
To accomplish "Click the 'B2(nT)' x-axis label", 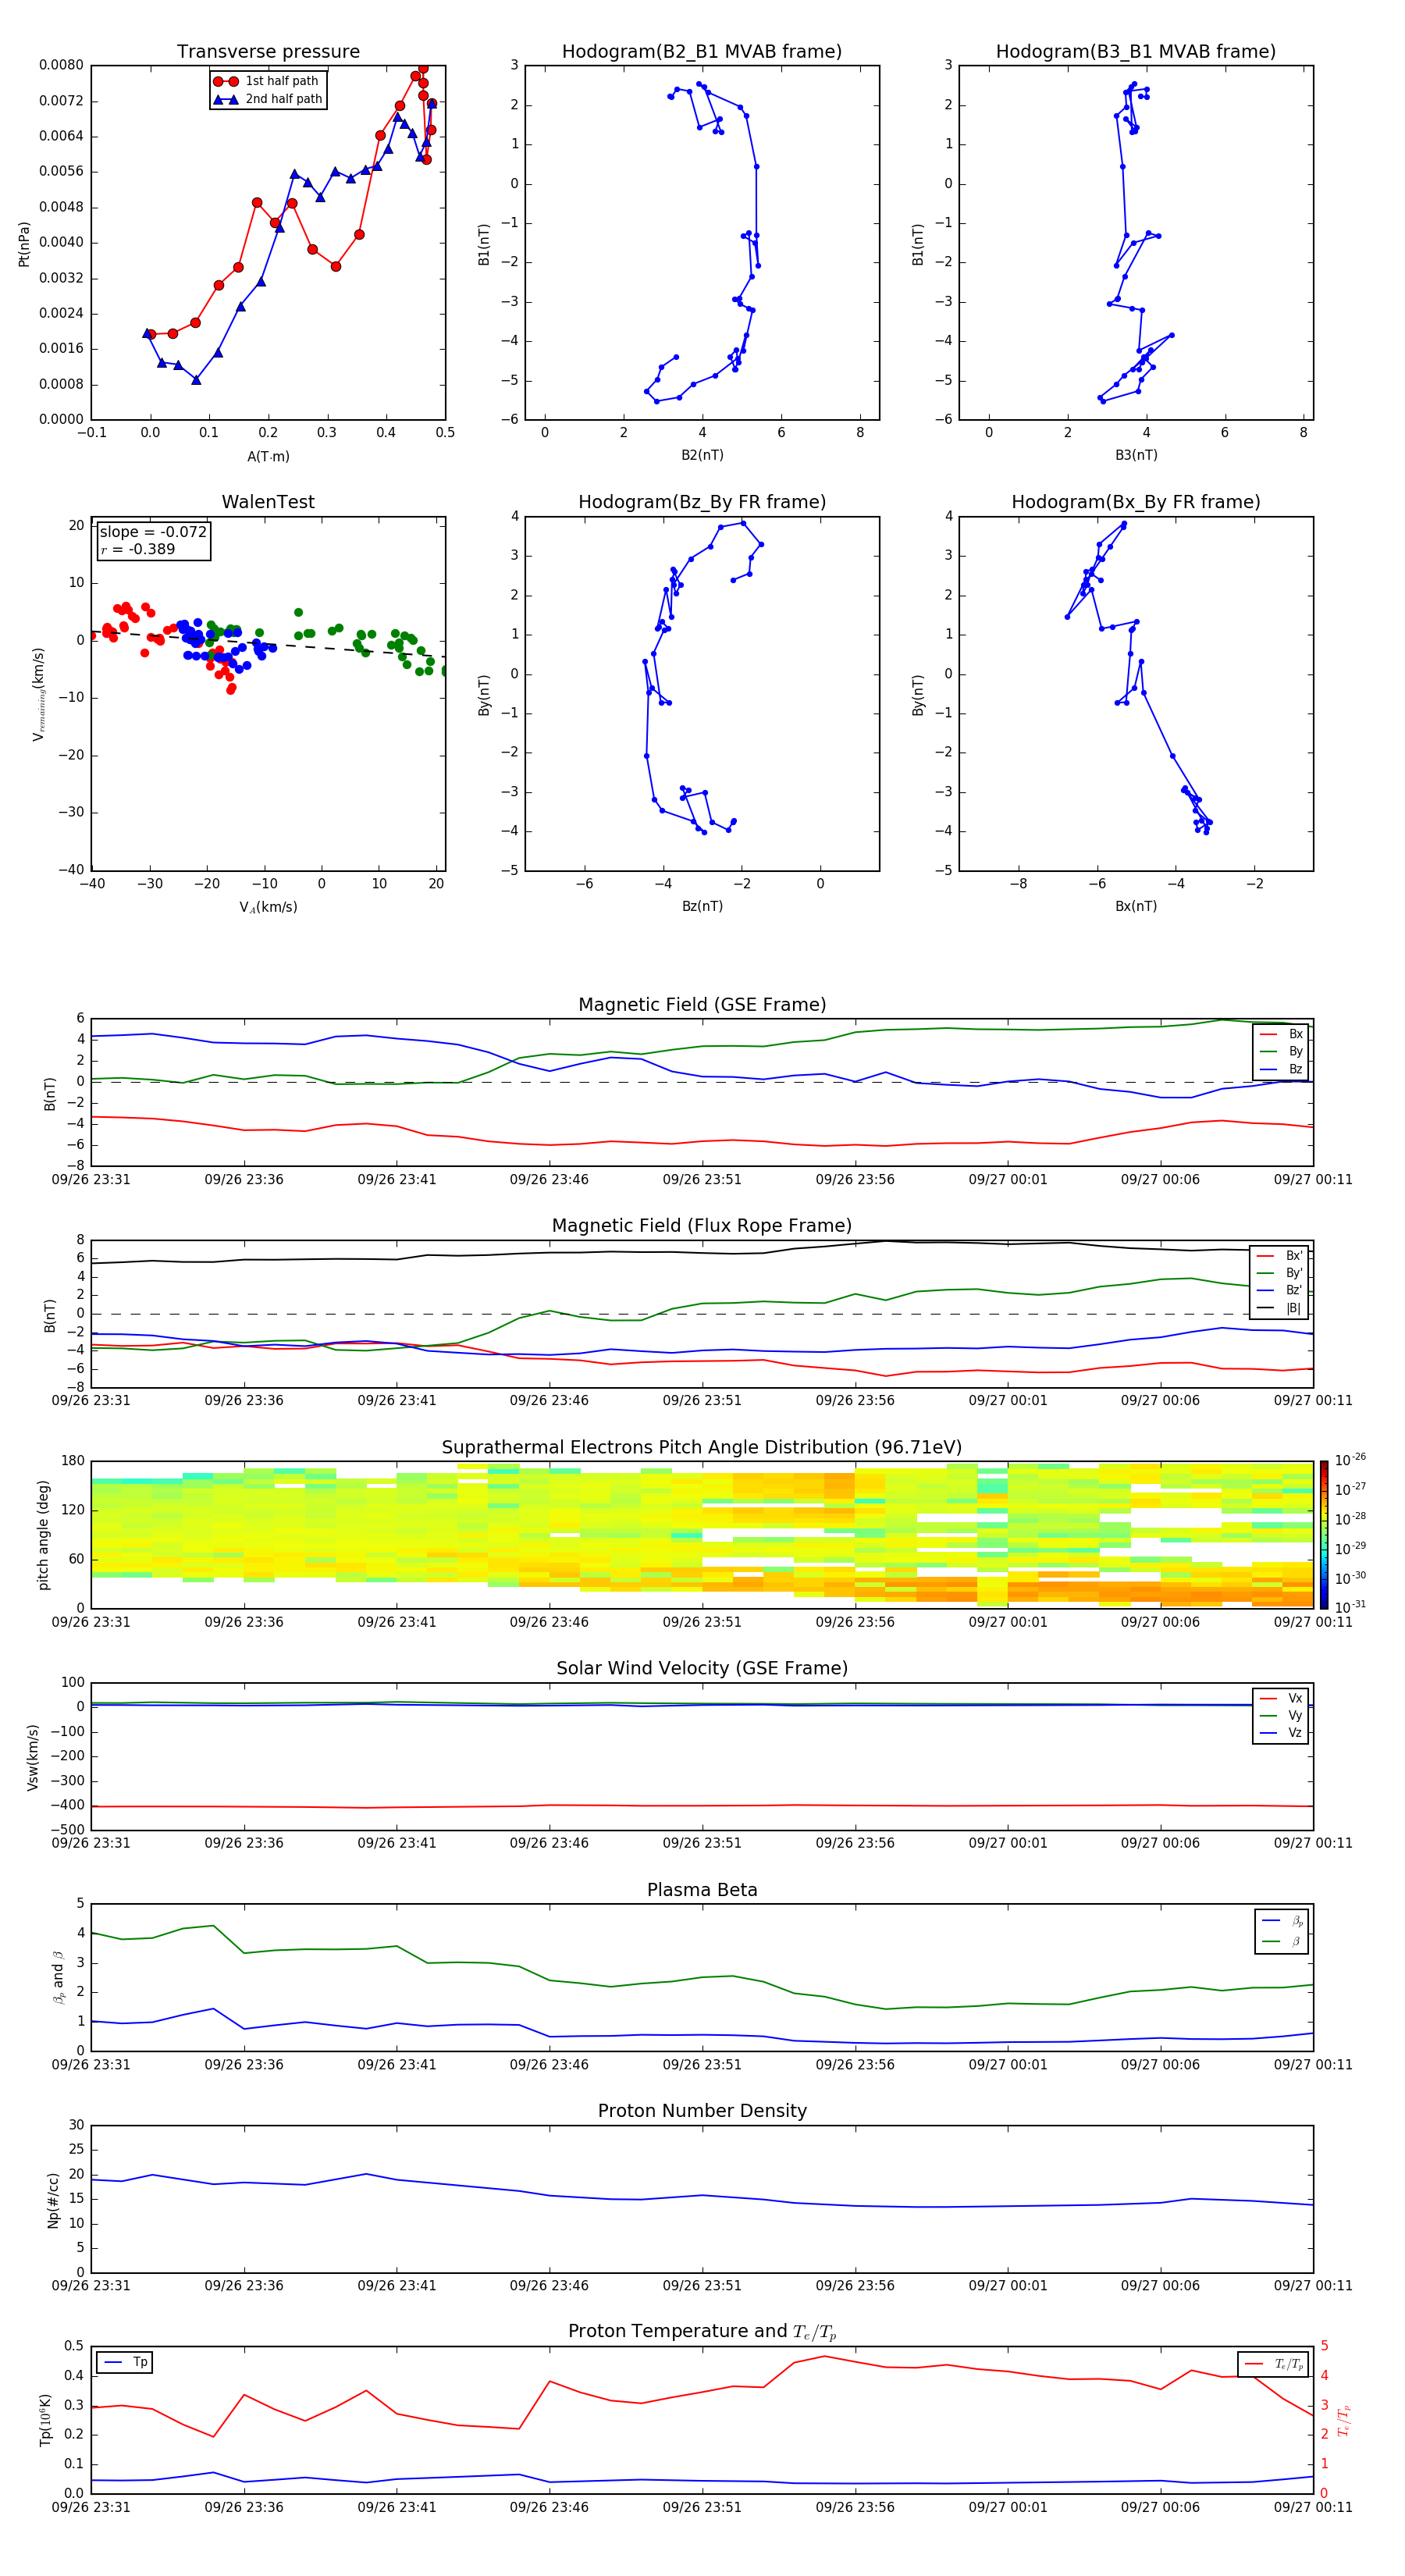I will coord(702,455).
